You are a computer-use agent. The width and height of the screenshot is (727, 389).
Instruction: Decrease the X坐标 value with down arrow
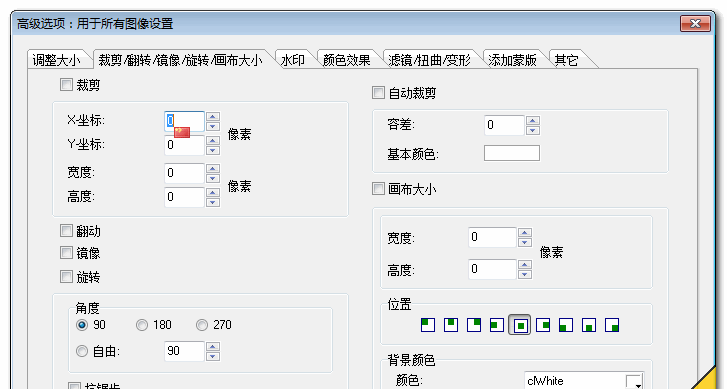(213, 126)
